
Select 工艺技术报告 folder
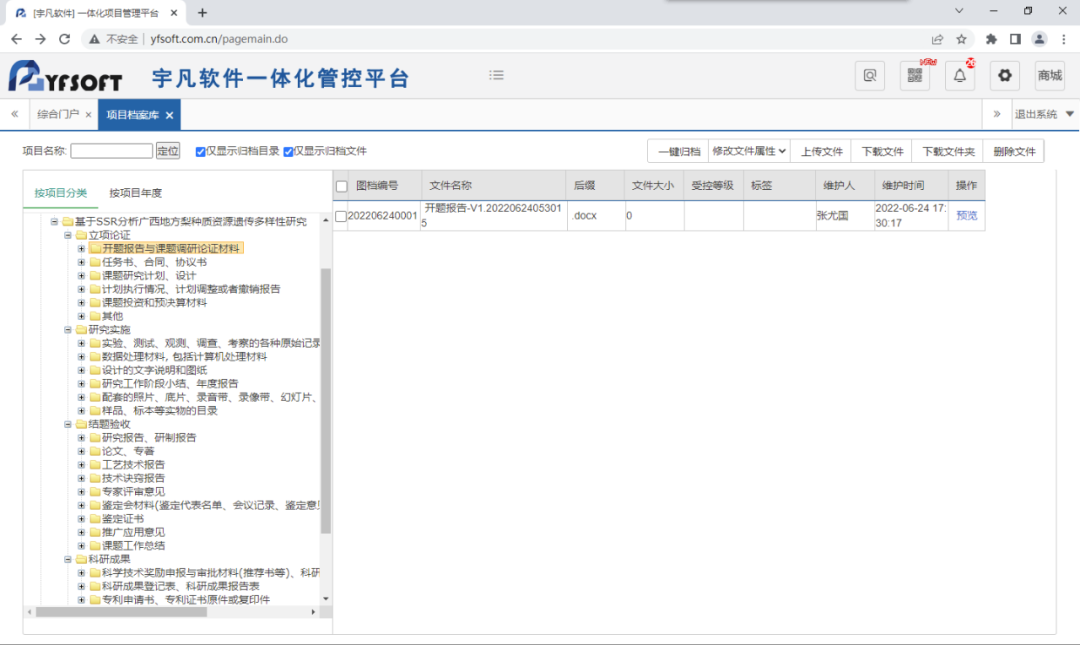(x=133, y=464)
